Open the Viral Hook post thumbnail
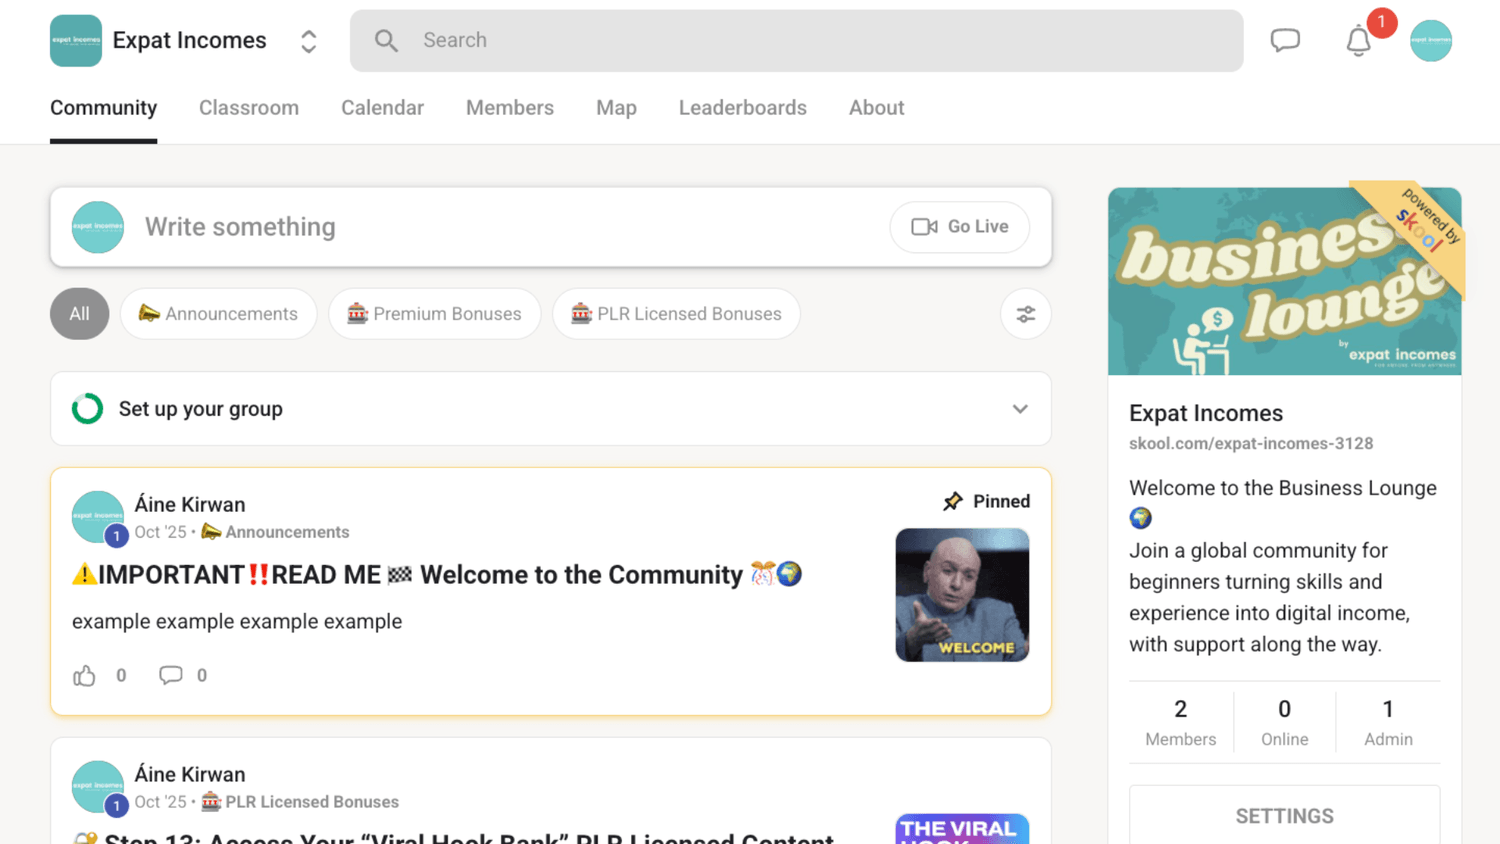The height and width of the screenshot is (844, 1500). [x=962, y=829]
